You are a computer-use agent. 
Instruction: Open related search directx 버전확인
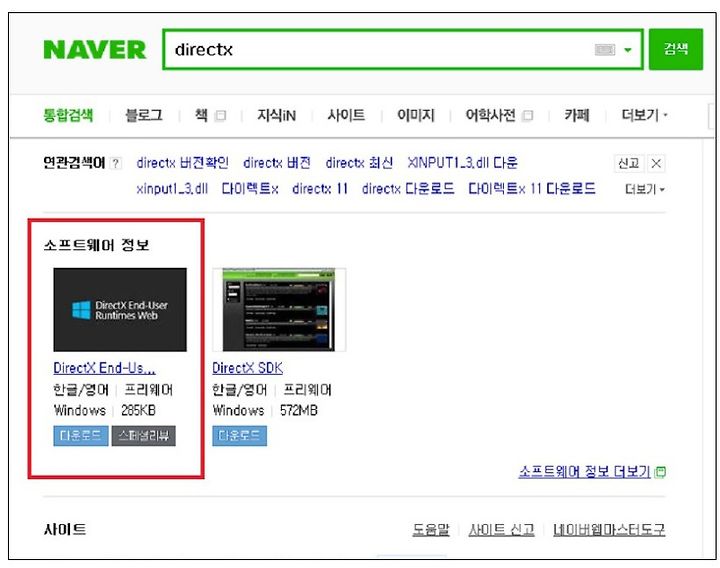tap(182, 163)
